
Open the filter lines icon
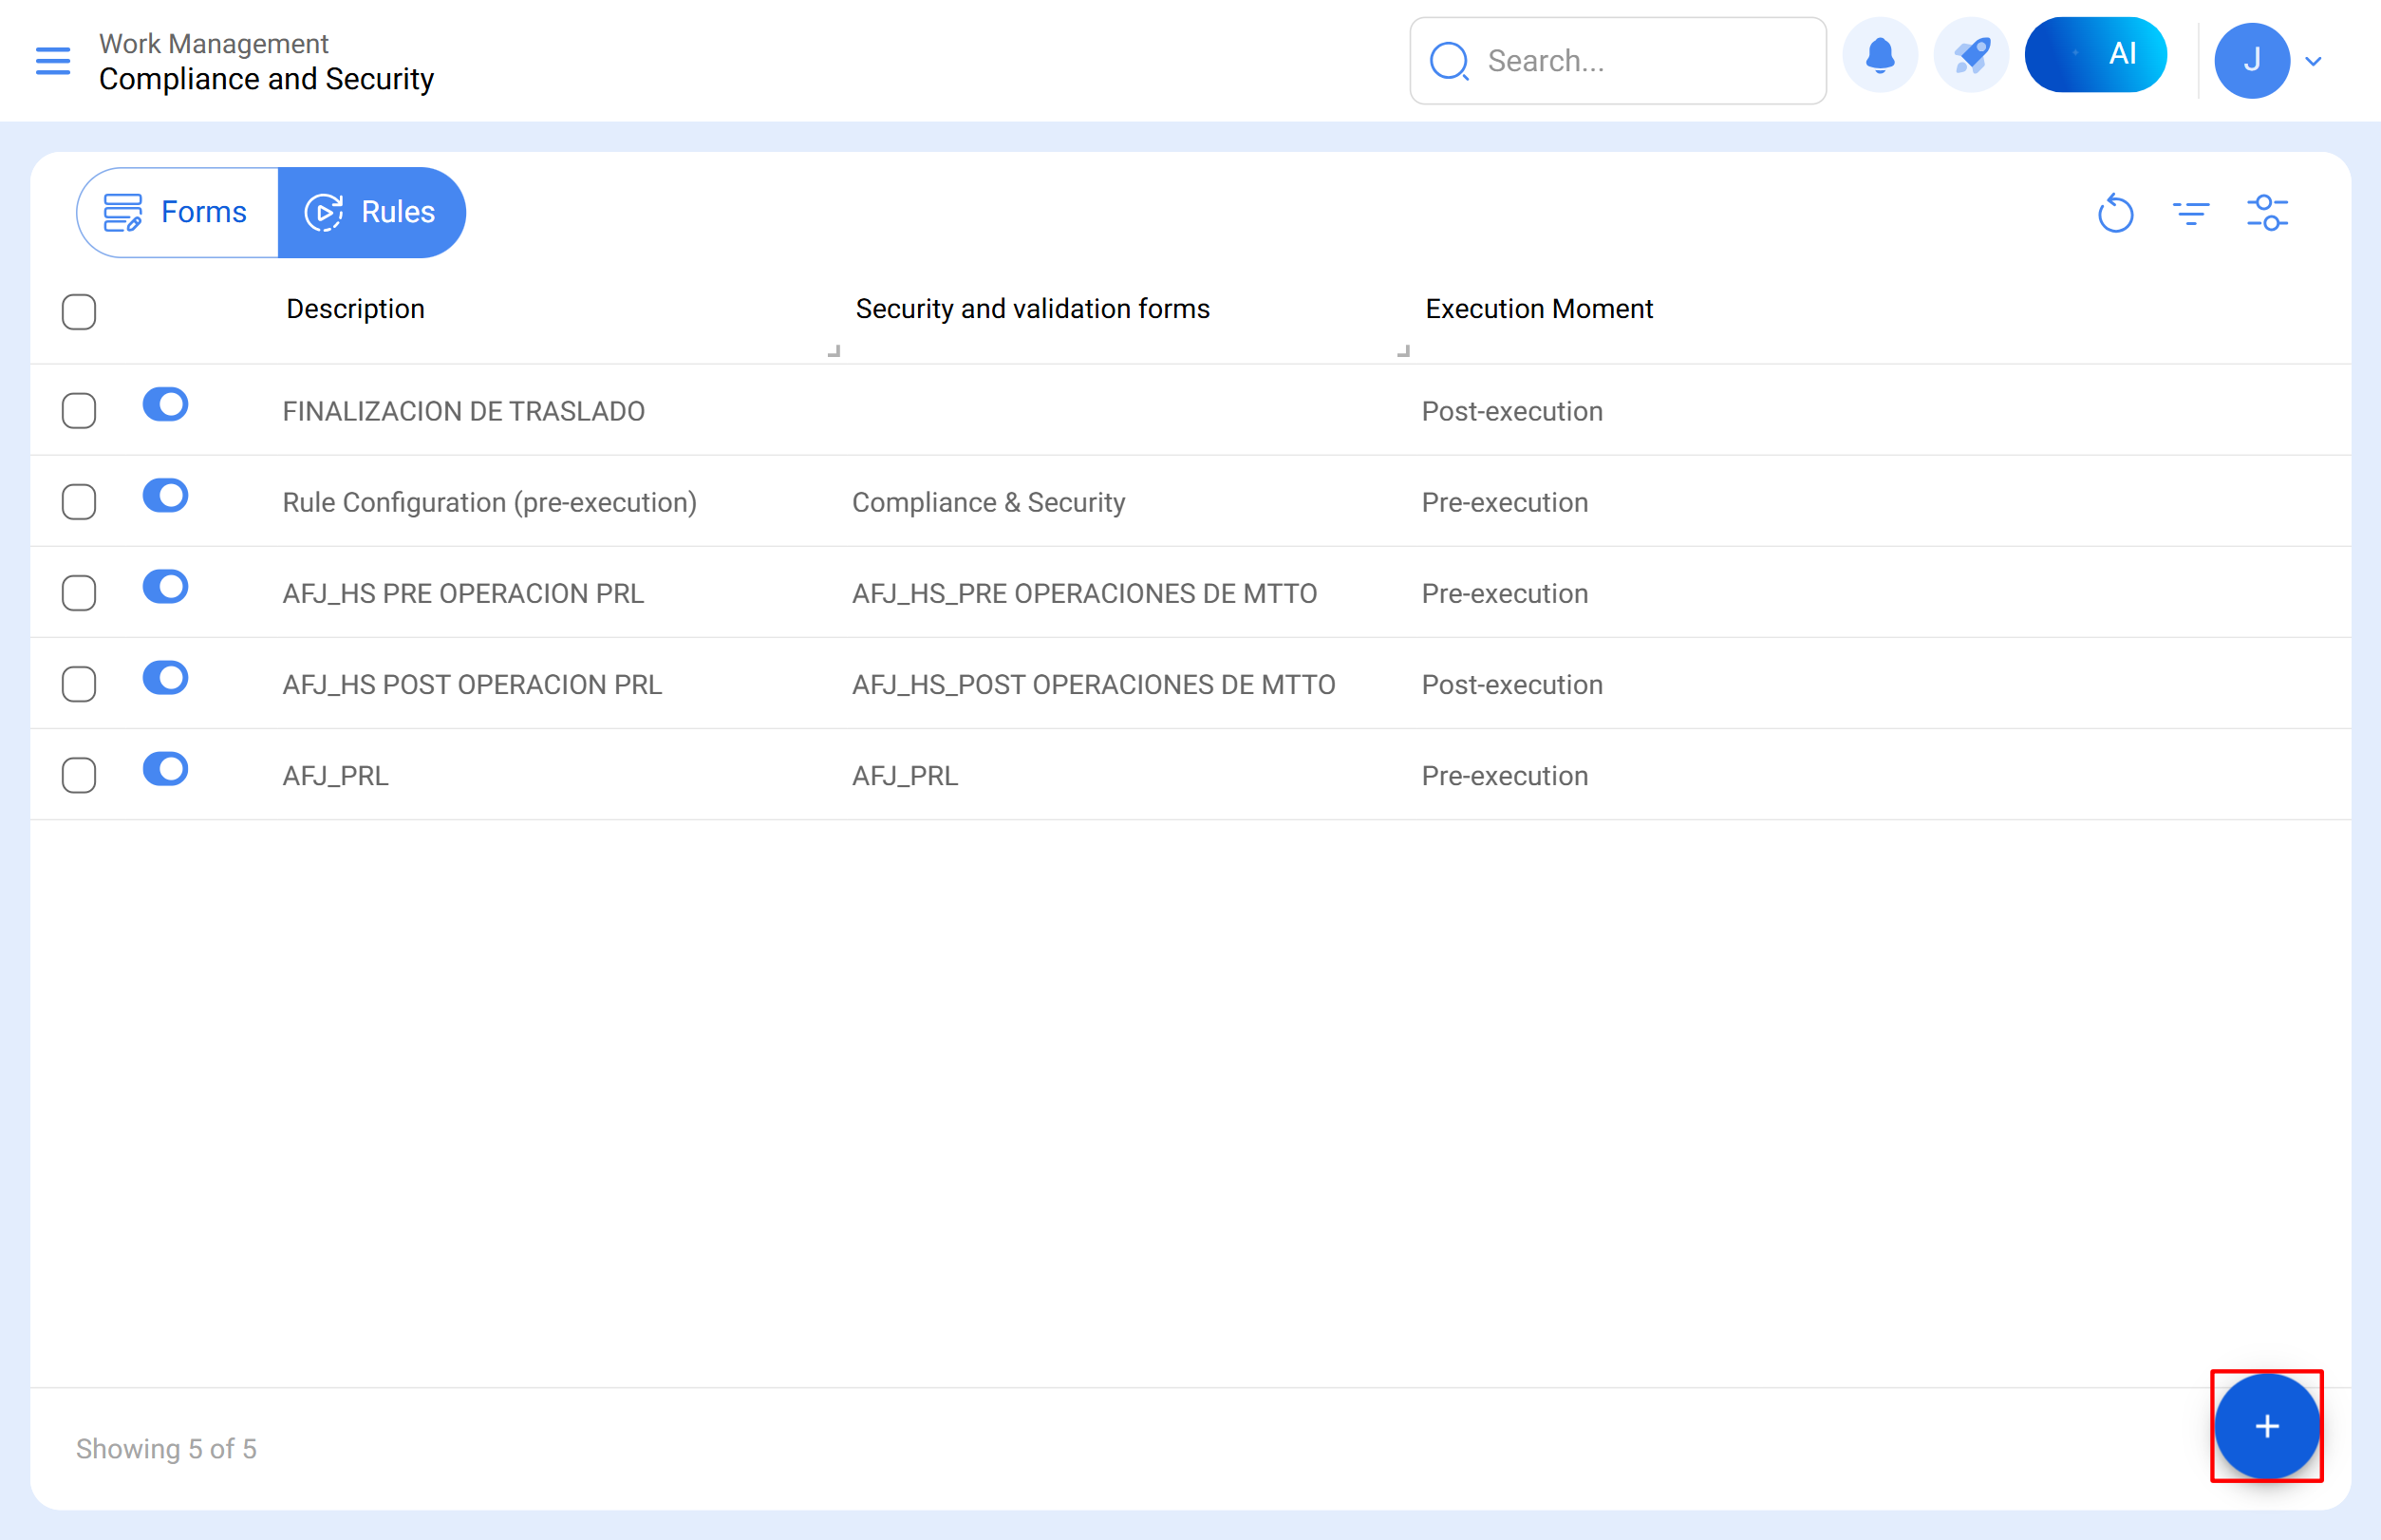click(2190, 213)
